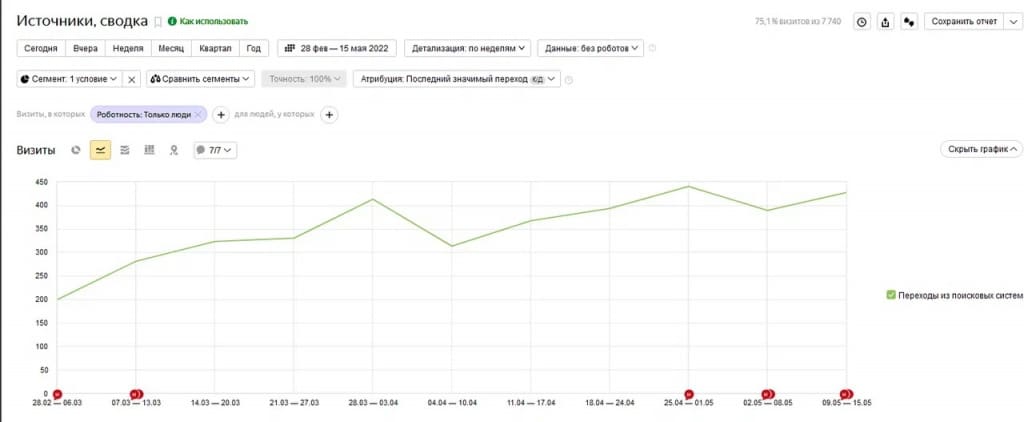Switch period to Месяц
This screenshot has height=422, width=1024.
point(171,48)
